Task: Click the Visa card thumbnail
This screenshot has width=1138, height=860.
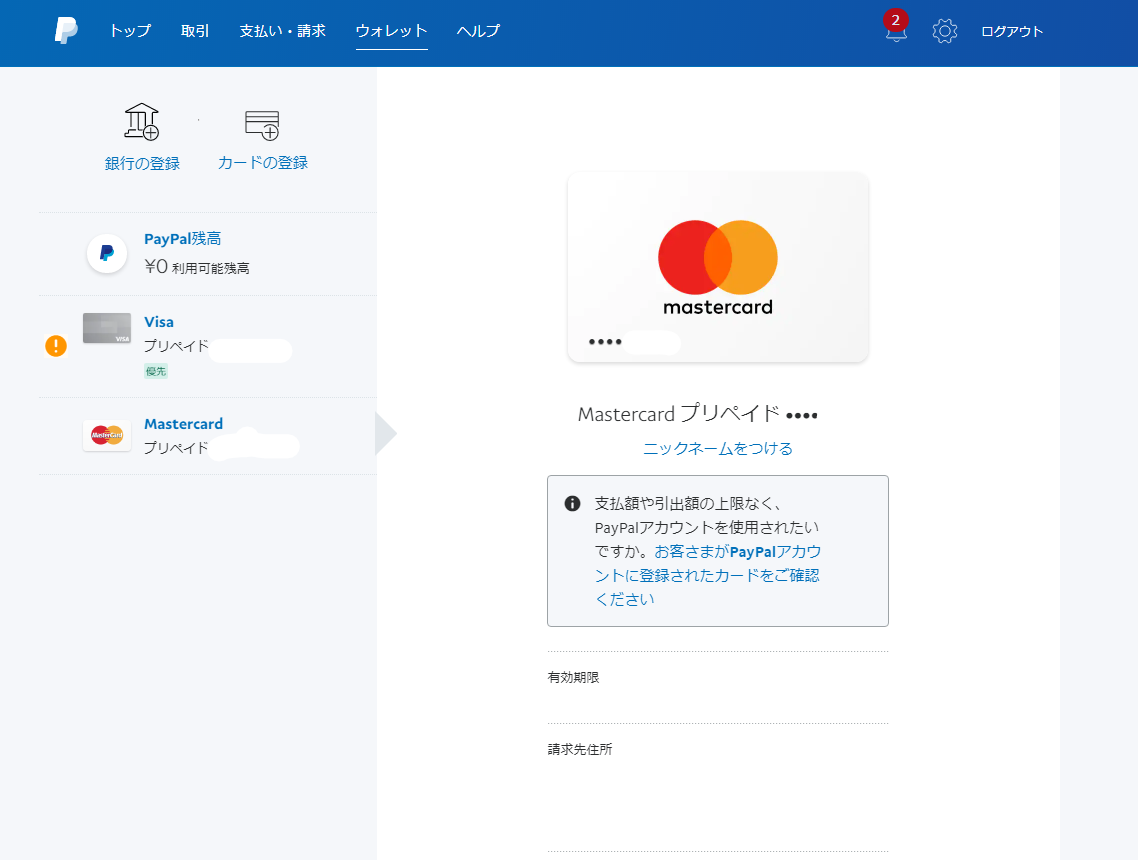Action: click(107, 328)
